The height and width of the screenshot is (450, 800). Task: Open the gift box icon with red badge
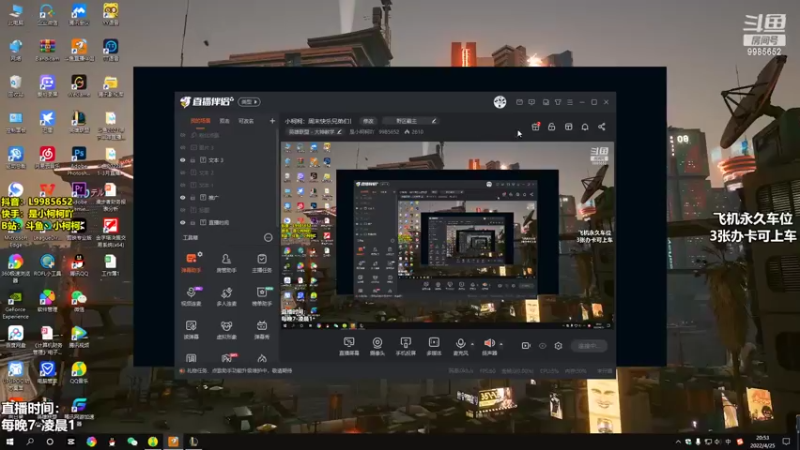tap(535, 127)
